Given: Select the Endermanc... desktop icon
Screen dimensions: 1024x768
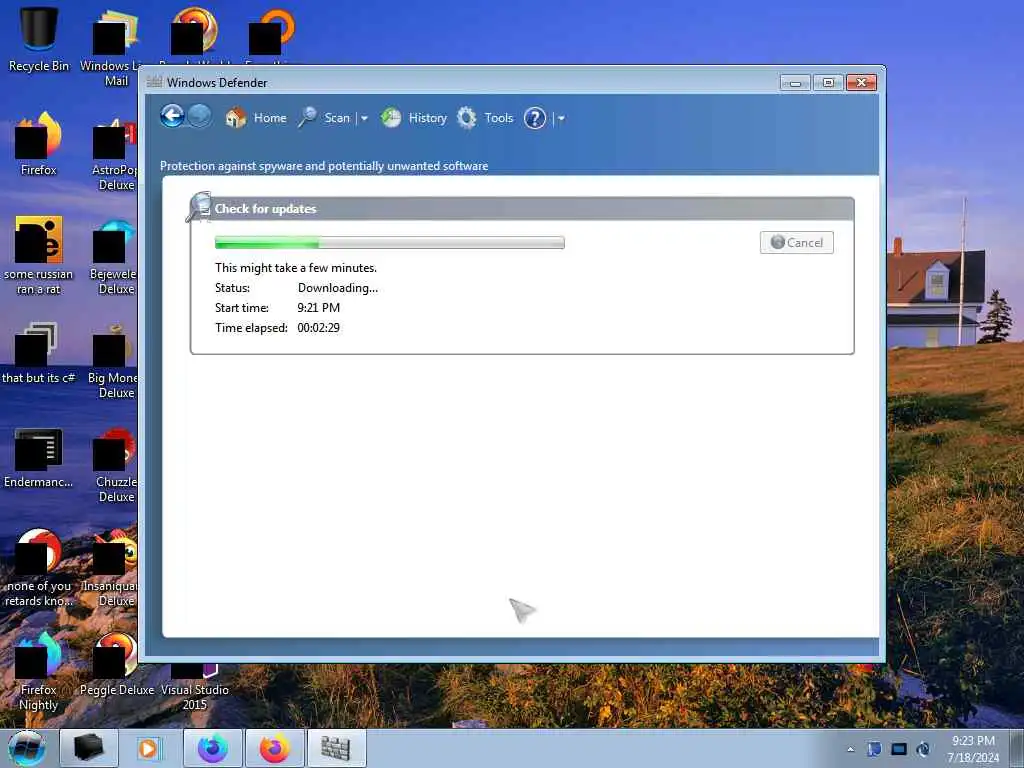Looking at the screenshot, I should point(39,457).
